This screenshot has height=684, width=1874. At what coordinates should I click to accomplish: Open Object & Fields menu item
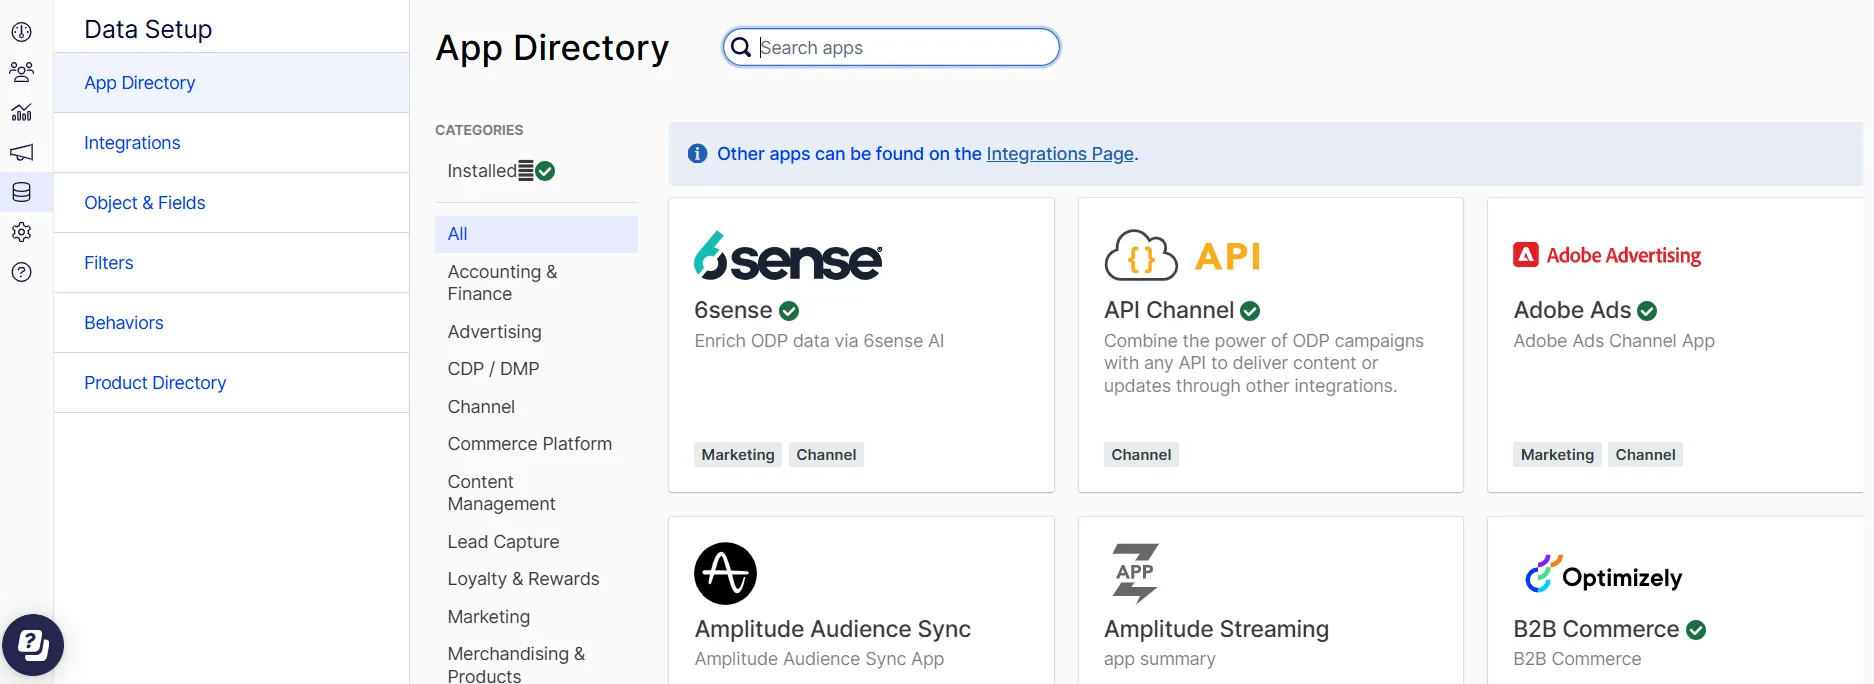[x=231, y=203]
